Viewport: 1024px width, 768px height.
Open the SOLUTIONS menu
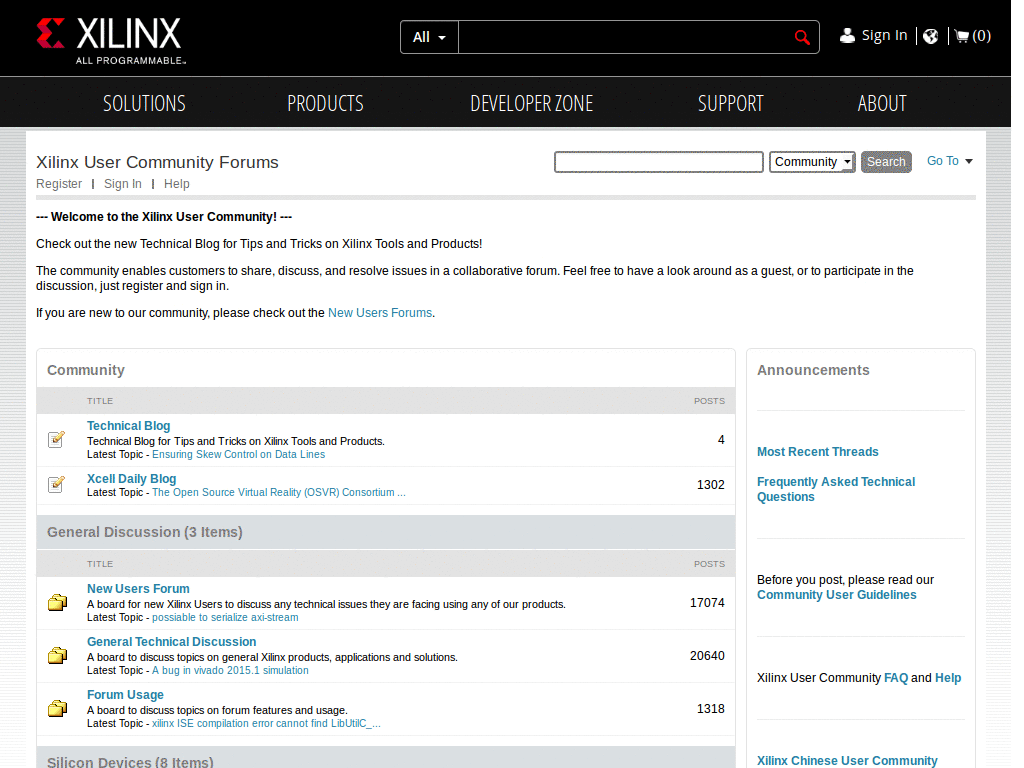[x=144, y=103]
